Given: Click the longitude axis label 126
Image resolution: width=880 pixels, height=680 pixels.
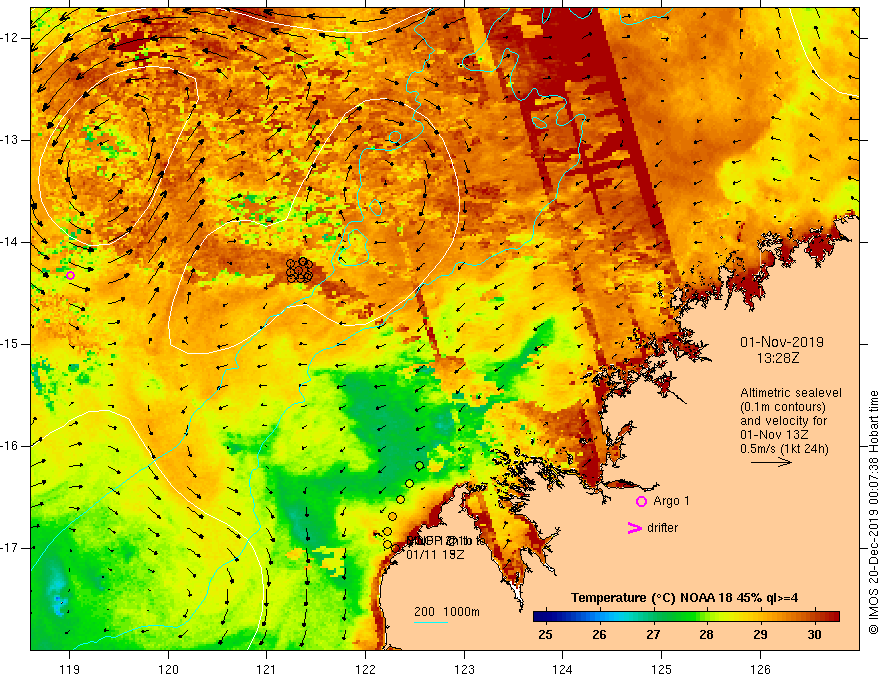Looking at the screenshot, I should click(760, 669).
